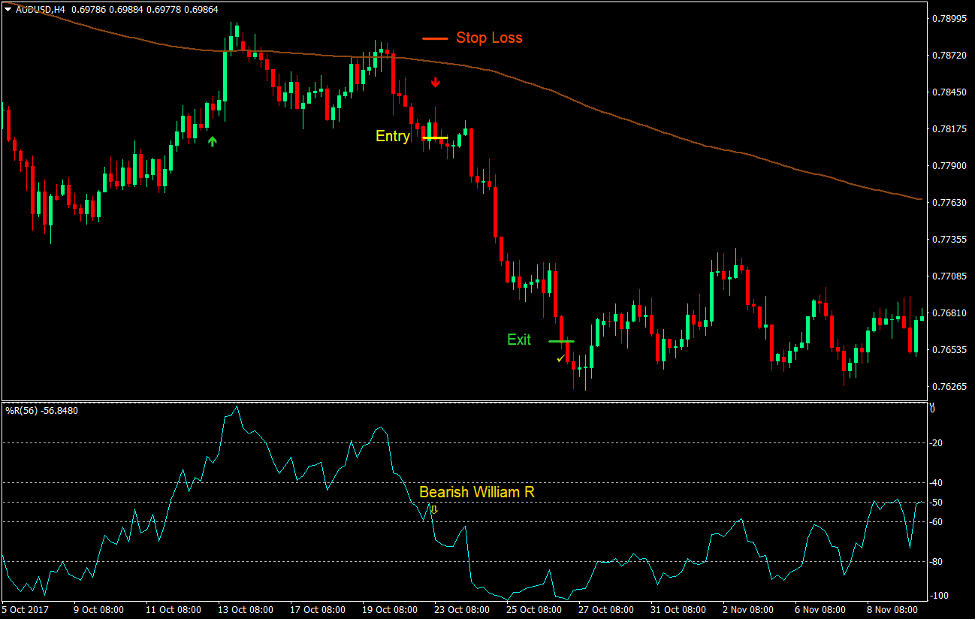Click the Stop Loss text label
Screen dimensions: 977x620
(x=489, y=37)
